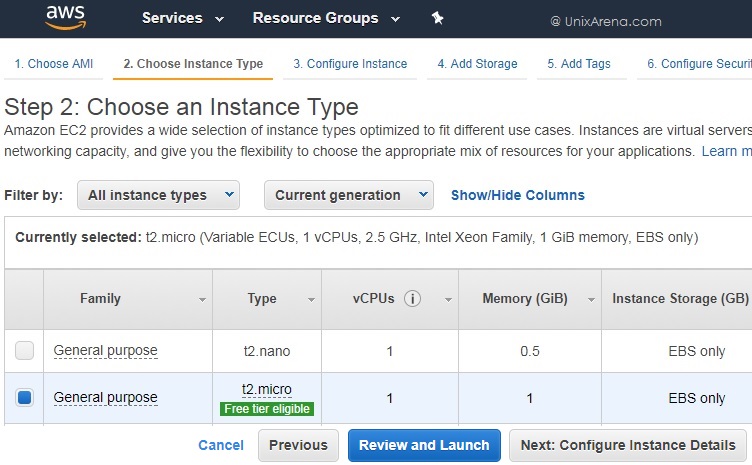Viewport: 752px width, 465px height.
Task: Select the 2. Choose Instance Type tab
Action: pyautogui.click(x=193, y=64)
